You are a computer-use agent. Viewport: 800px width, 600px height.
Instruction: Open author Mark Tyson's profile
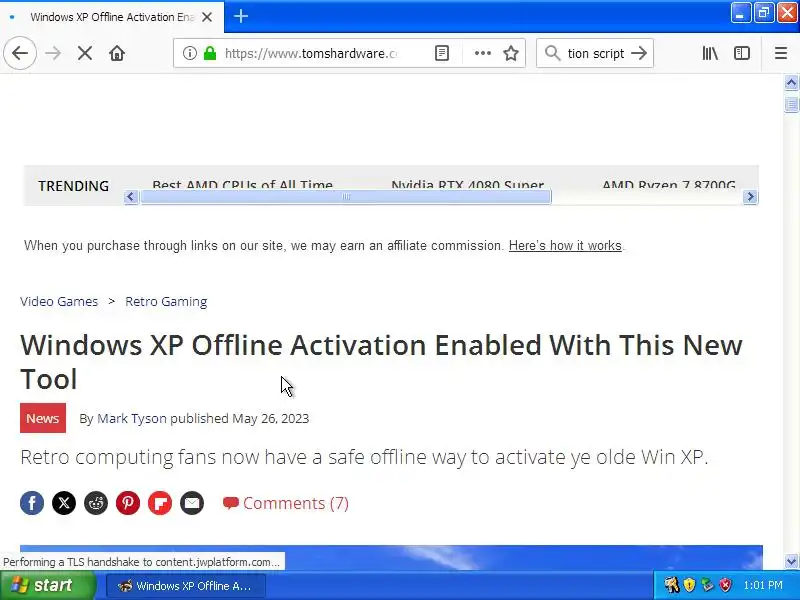pyautogui.click(x=132, y=418)
